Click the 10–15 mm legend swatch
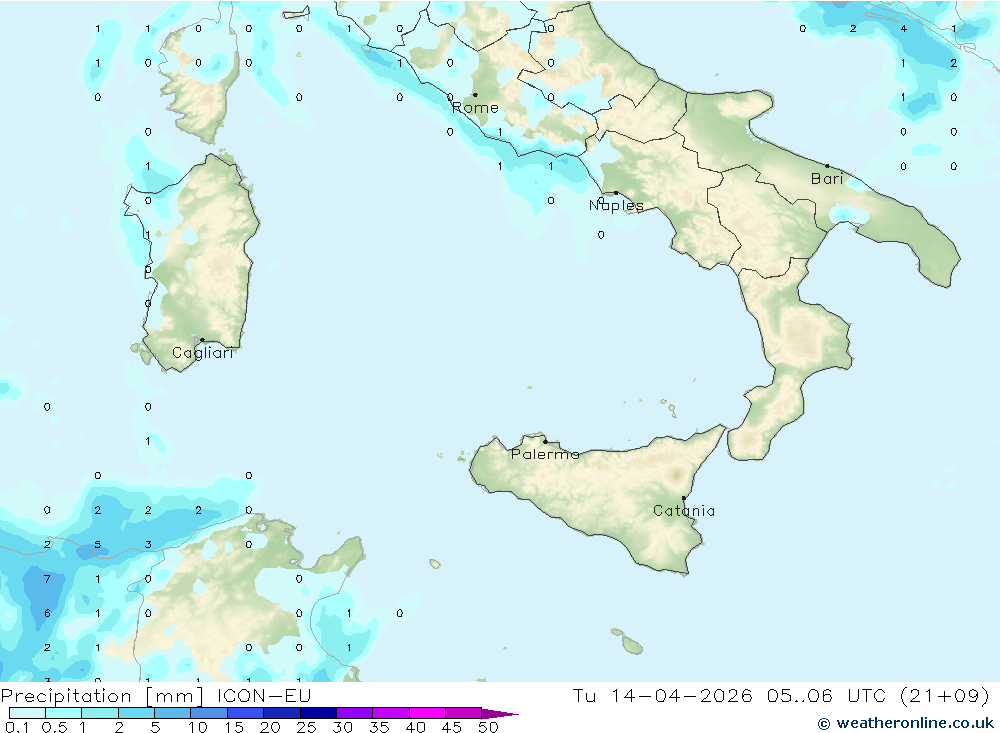Image resolution: width=1000 pixels, height=733 pixels. (209, 713)
